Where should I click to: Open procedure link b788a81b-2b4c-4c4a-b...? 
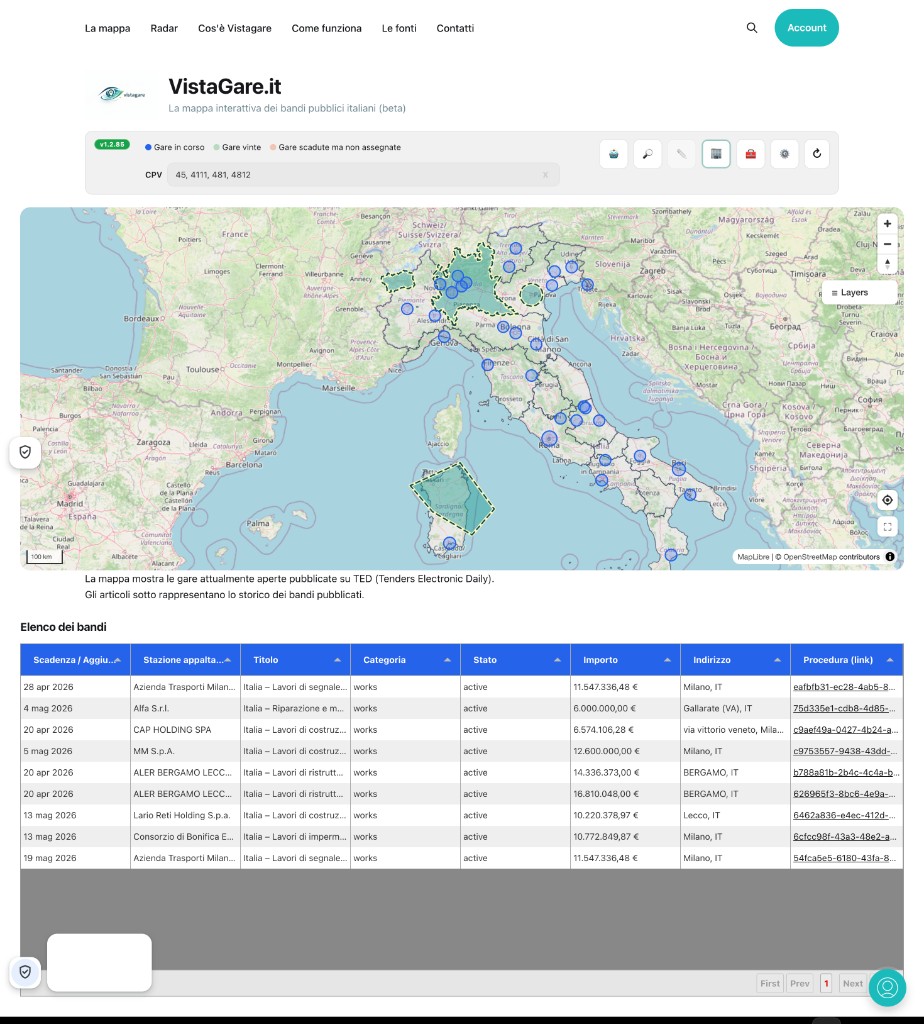(846, 773)
